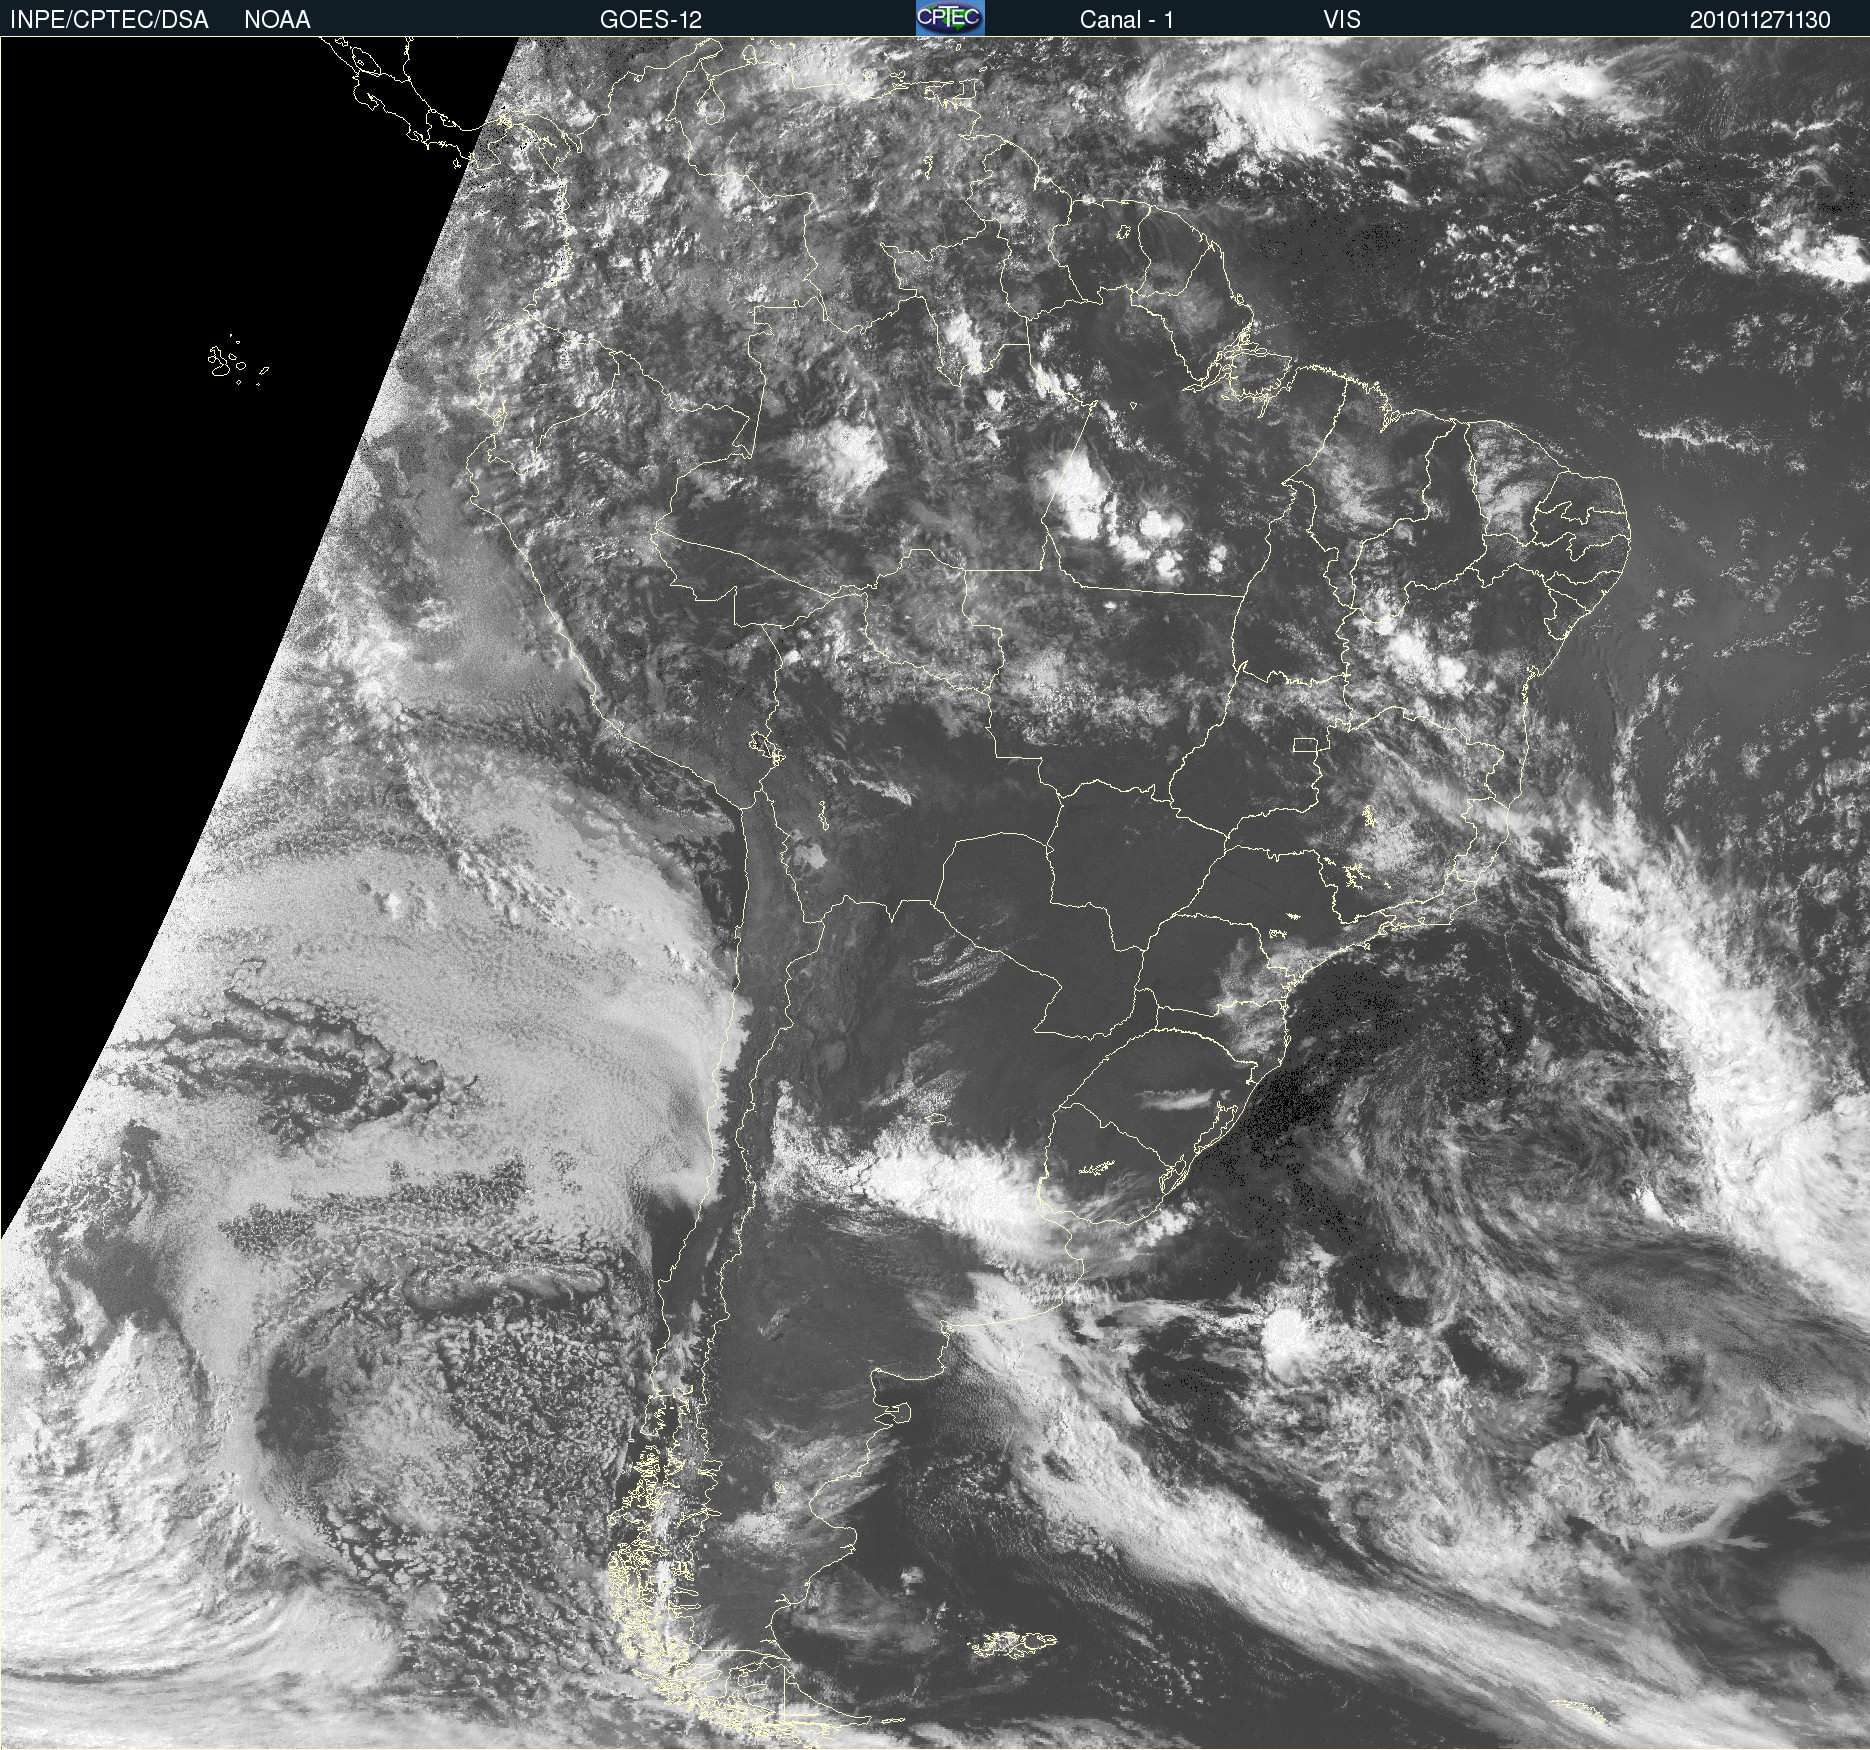The image size is (1870, 1750).
Task: Select the 201011271130 timestamp
Action: pyautogui.click(x=1760, y=20)
